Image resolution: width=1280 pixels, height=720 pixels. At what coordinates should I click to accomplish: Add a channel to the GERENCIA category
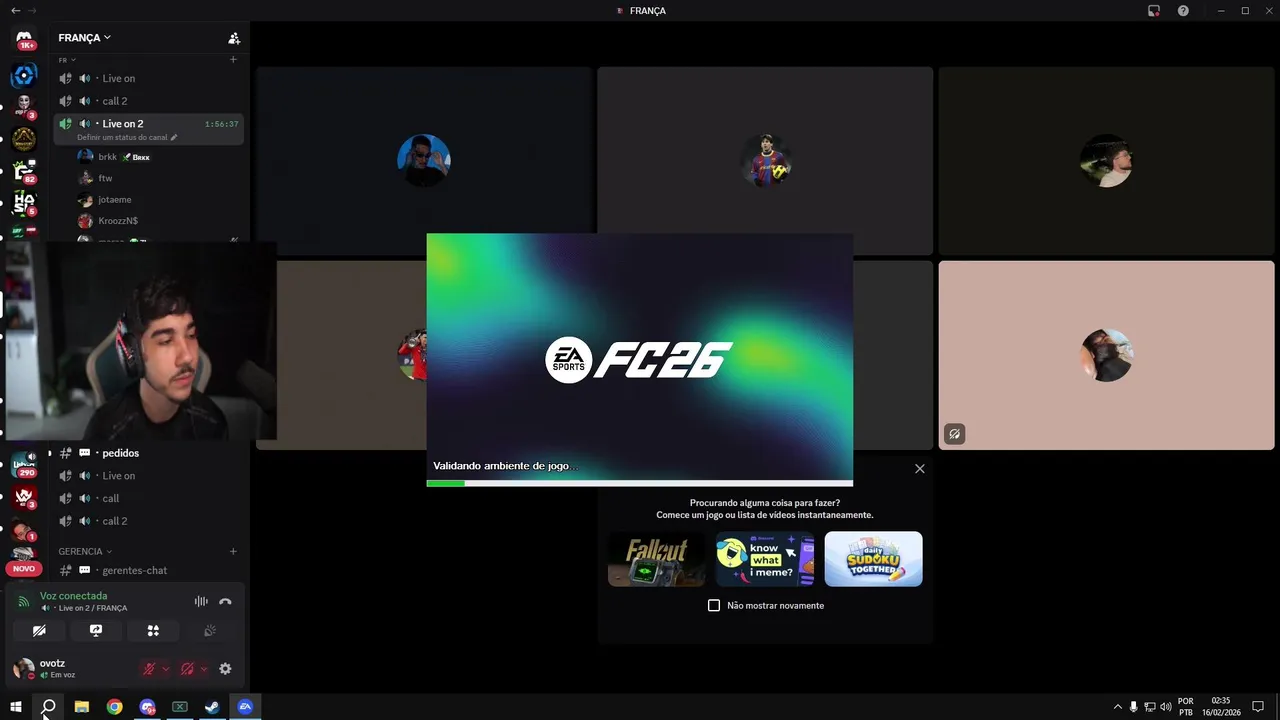pyautogui.click(x=233, y=551)
